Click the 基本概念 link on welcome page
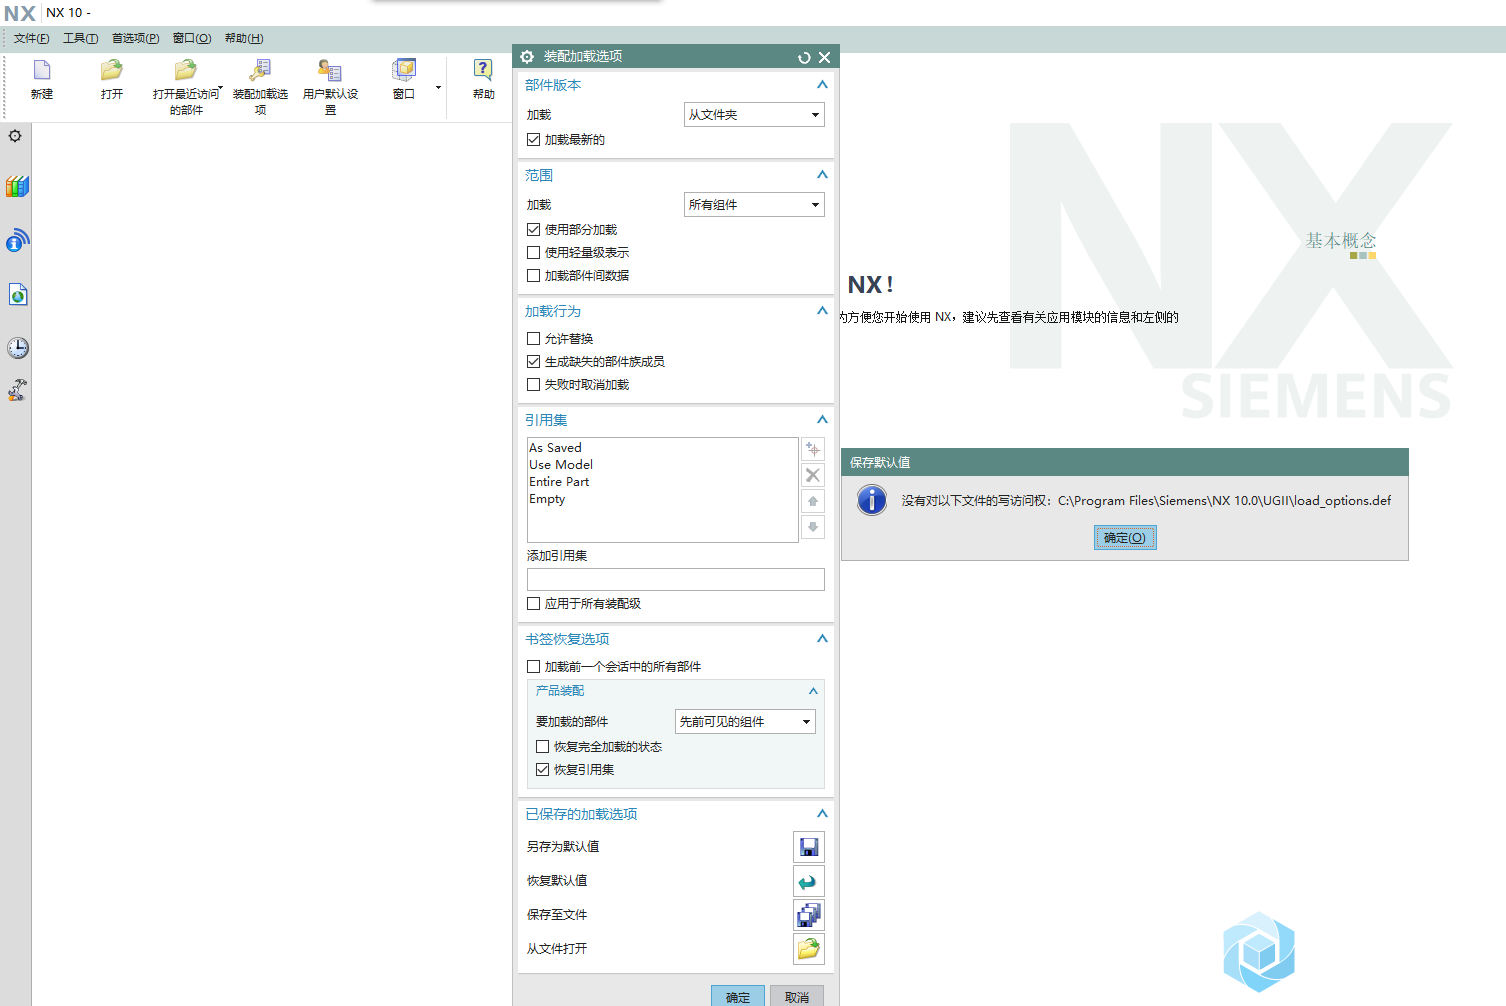The height and width of the screenshot is (1006, 1506). point(1341,241)
